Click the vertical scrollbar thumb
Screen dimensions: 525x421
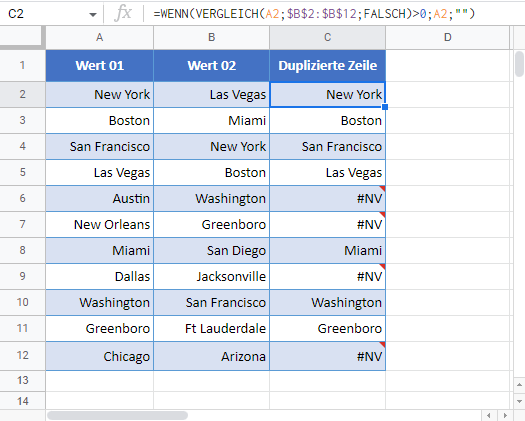coord(519,64)
